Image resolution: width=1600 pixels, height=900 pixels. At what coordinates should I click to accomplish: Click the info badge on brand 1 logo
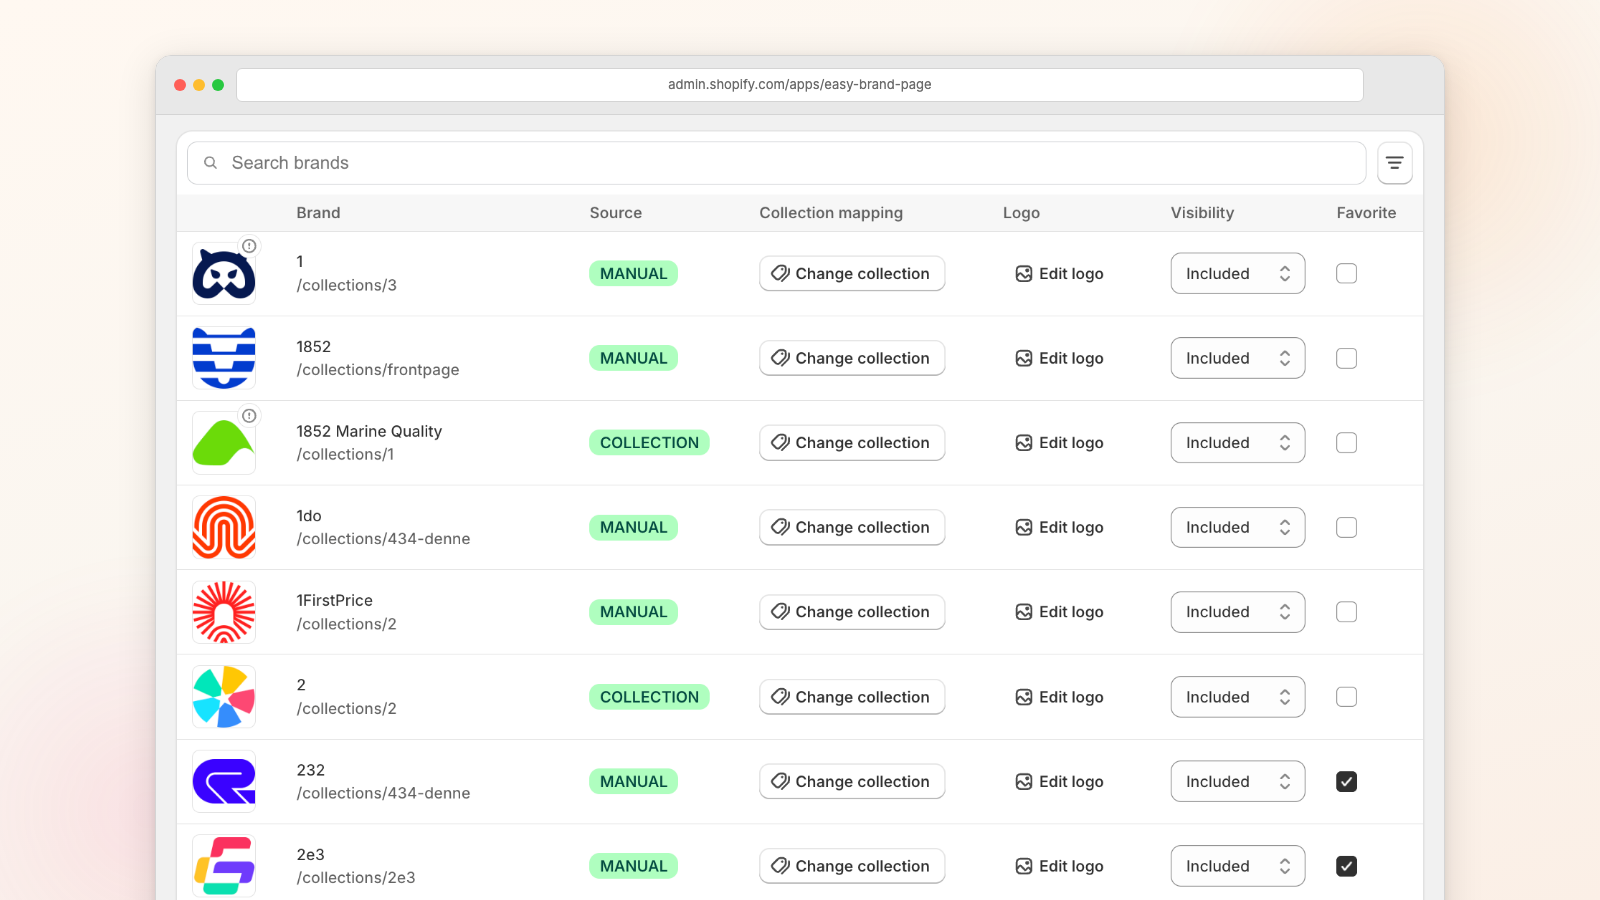pos(249,246)
